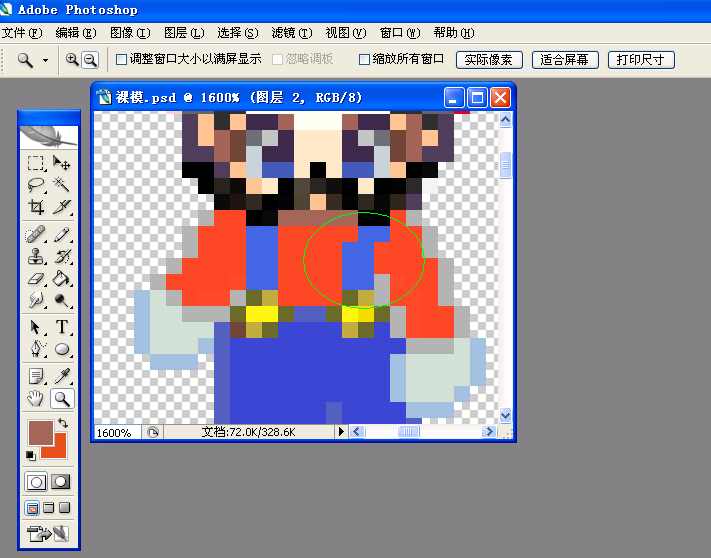Select the Clone Stamp tool
This screenshot has width=711, height=558.
[36, 257]
